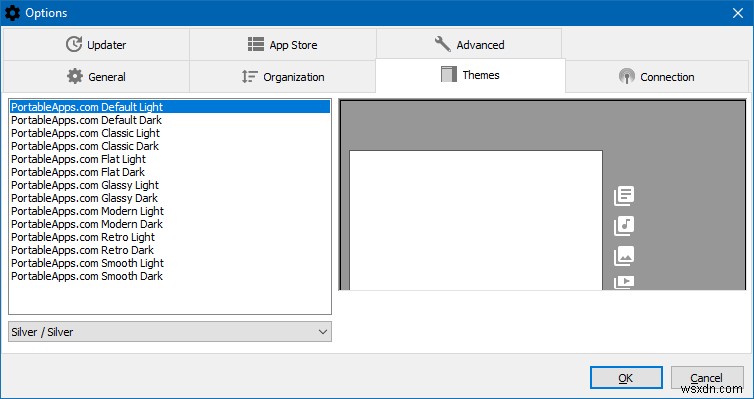Click the Pictures icon in theme preview
754x399 pixels.
point(624,256)
